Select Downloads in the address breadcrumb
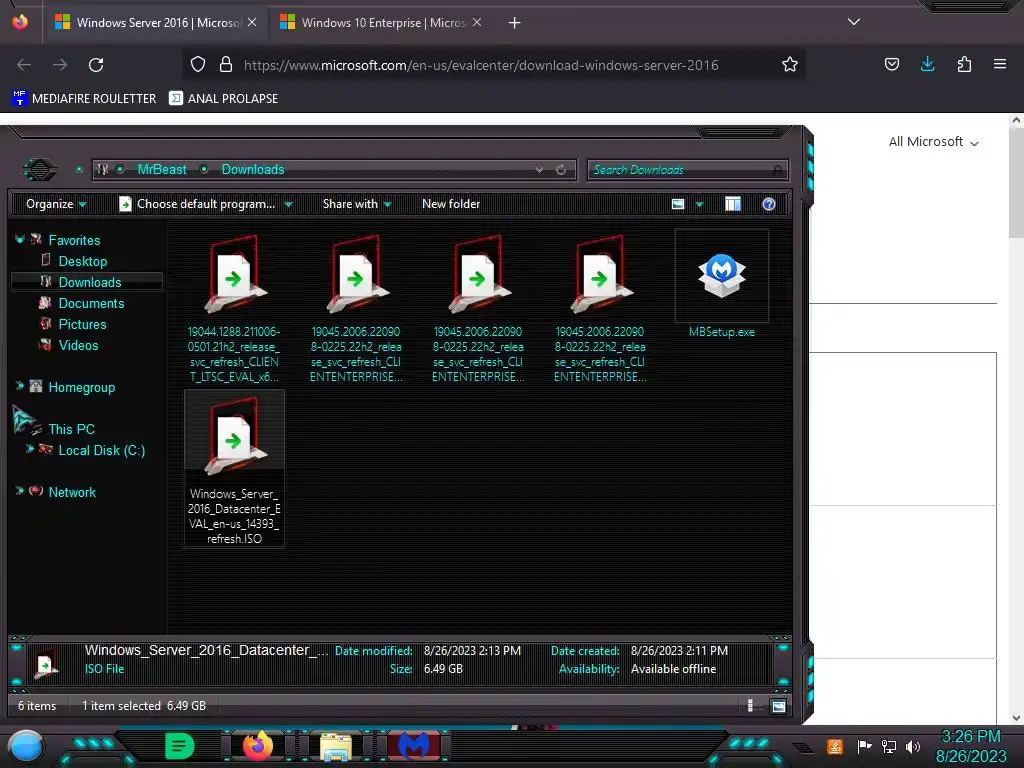This screenshot has height=768, width=1024. (253, 170)
